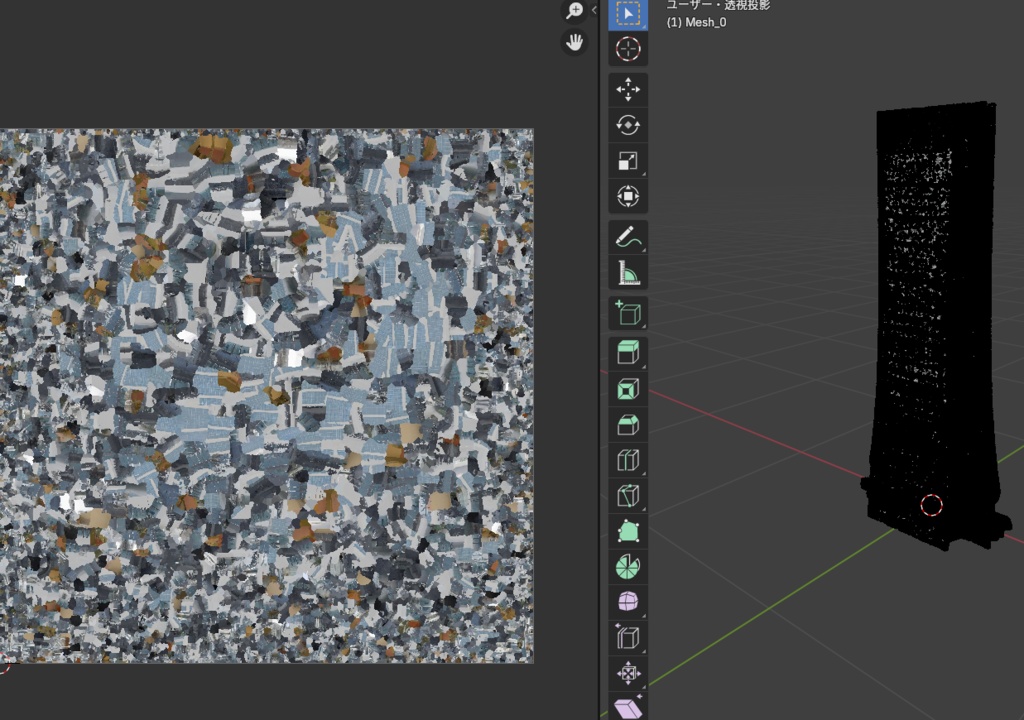Select the Smooth vertices tool
This screenshot has height=720, width=1024.
click(628, 602)
